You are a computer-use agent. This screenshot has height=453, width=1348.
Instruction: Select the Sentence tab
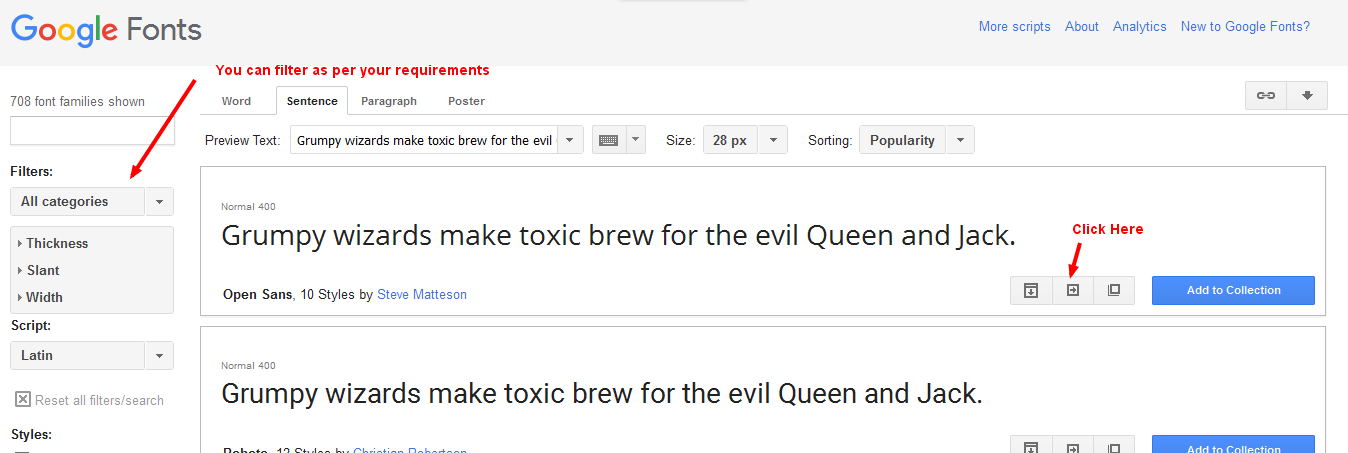(x=312, y=101)
